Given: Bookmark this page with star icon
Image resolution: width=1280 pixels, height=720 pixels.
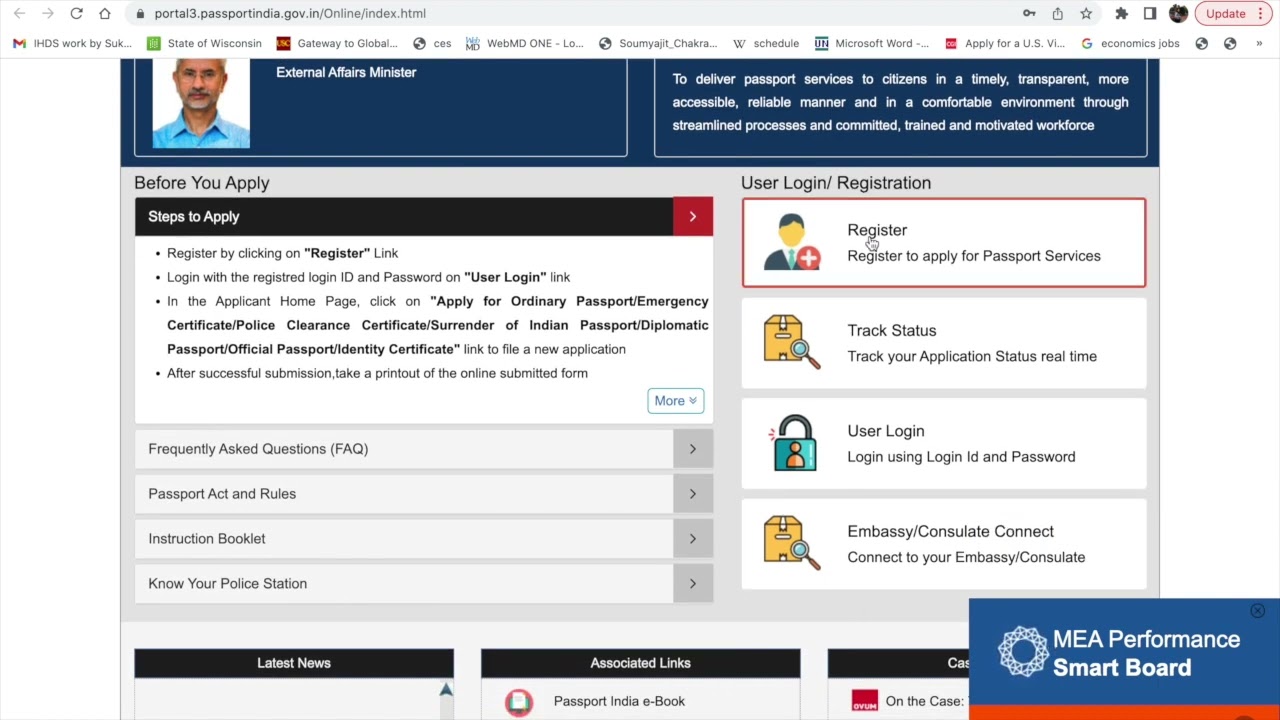Looking at the screenshot, I should coord(1086,13).
